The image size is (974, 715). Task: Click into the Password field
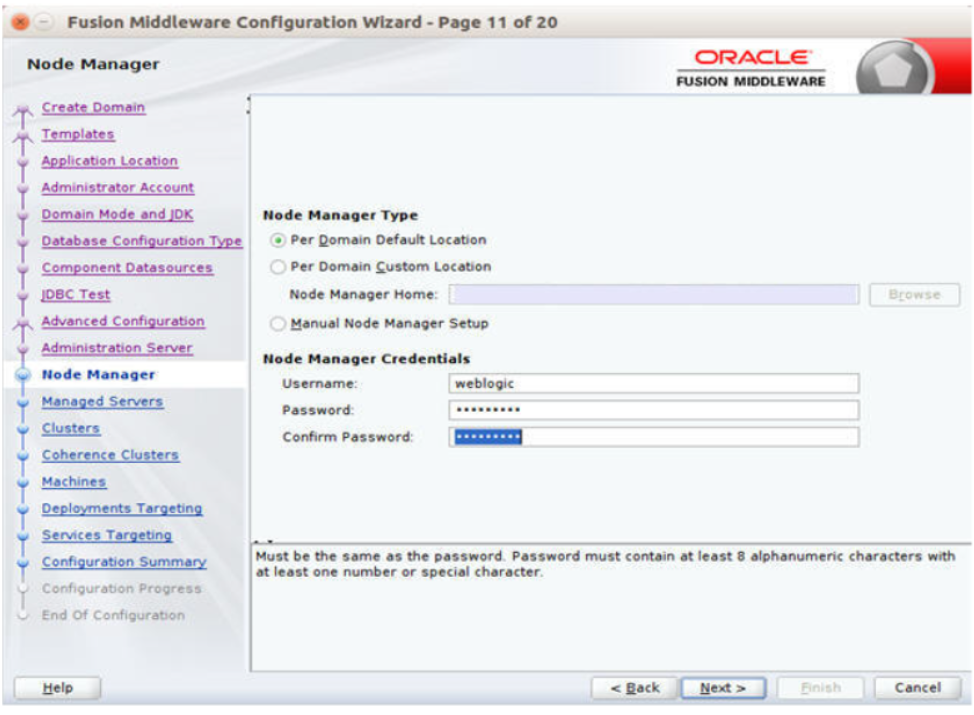(653, 410)
